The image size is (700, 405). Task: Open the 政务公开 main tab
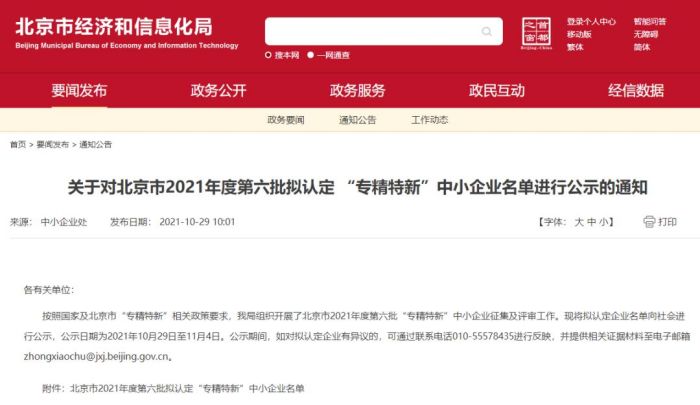[218, 91]
